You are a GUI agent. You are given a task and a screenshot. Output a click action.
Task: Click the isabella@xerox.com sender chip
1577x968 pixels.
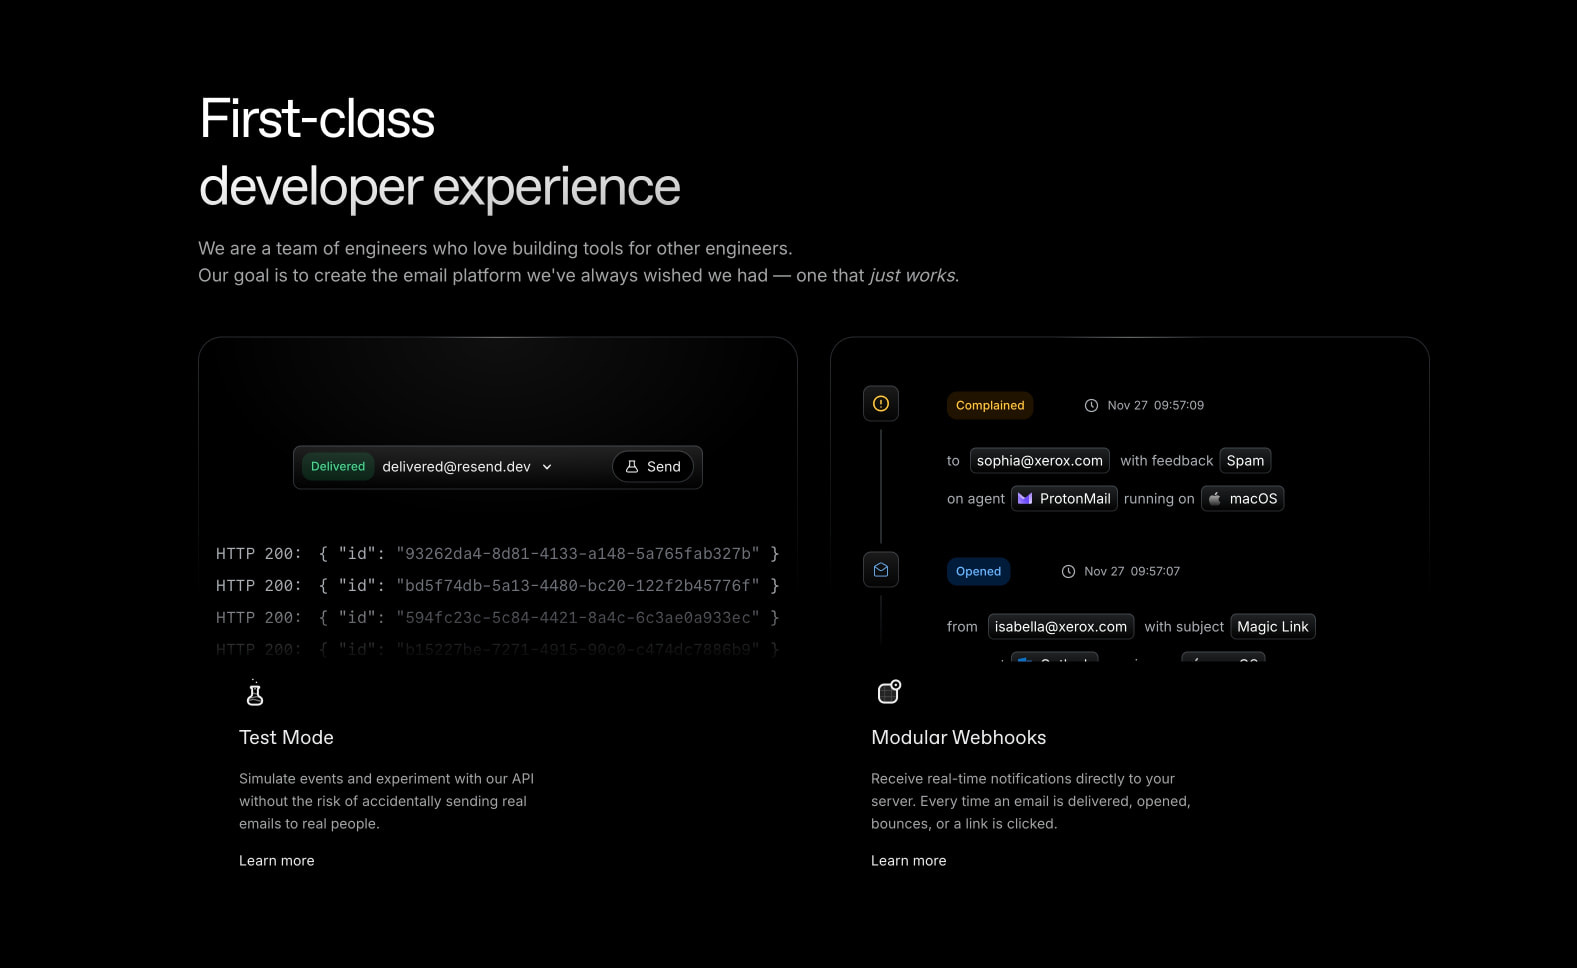click(1061, 627)
